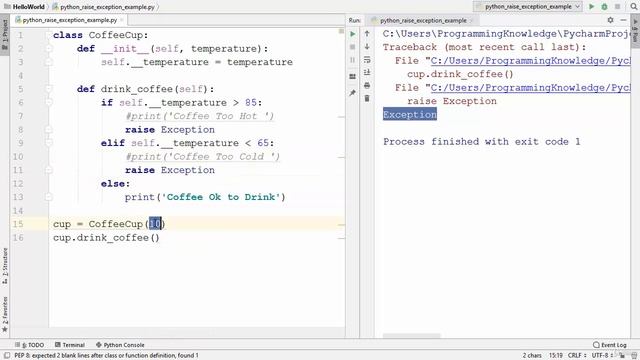This screenshot has width=640, height=360.
Task: Click line number 15 in the gutter
Action: click(18, 224)
